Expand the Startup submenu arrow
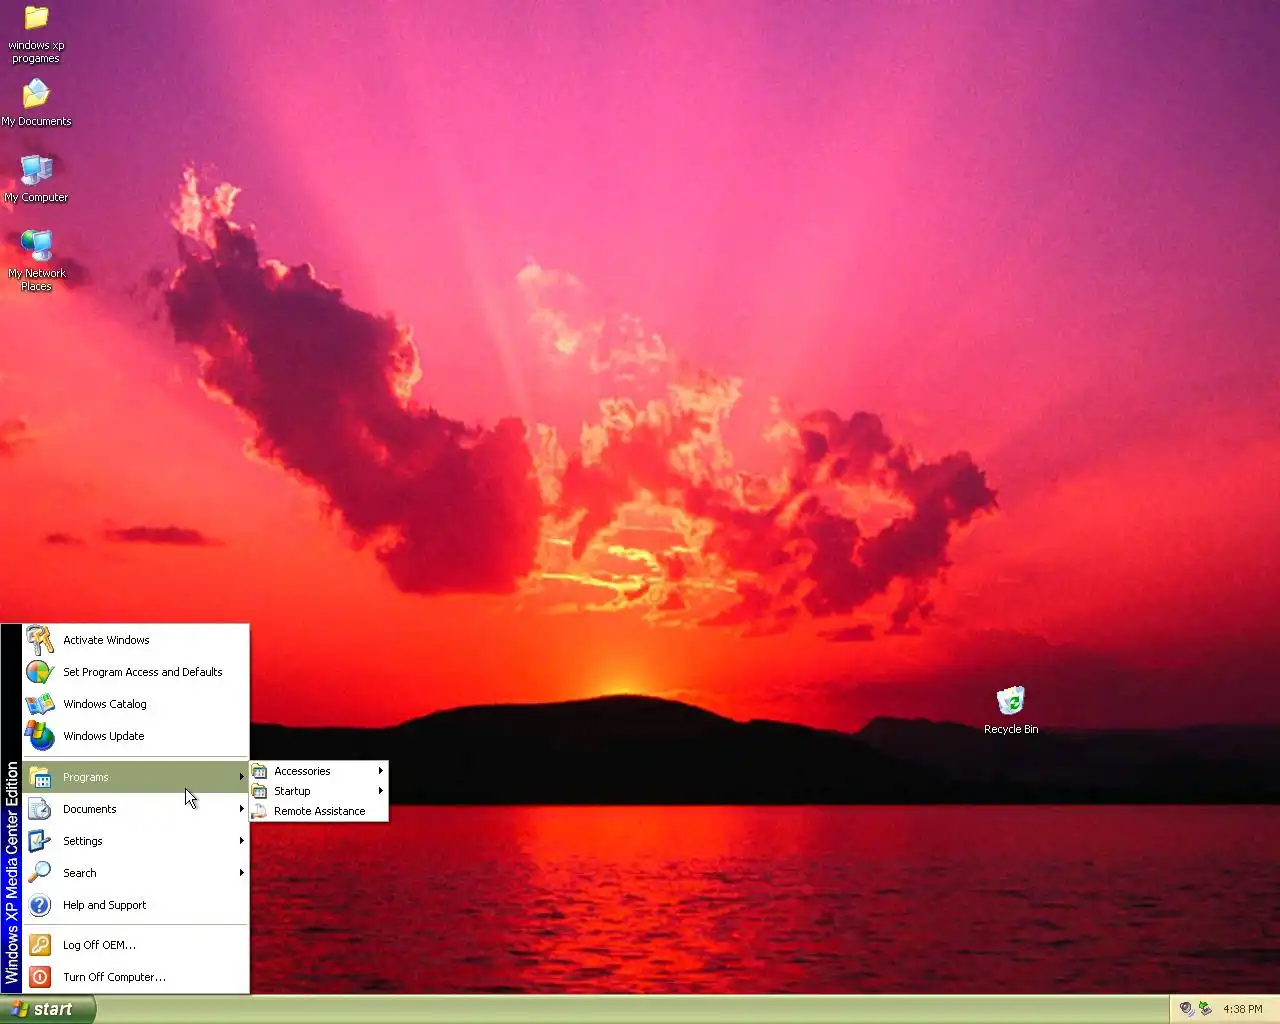This screenshot has height=1024, width=1280. [x=380, y=791]
